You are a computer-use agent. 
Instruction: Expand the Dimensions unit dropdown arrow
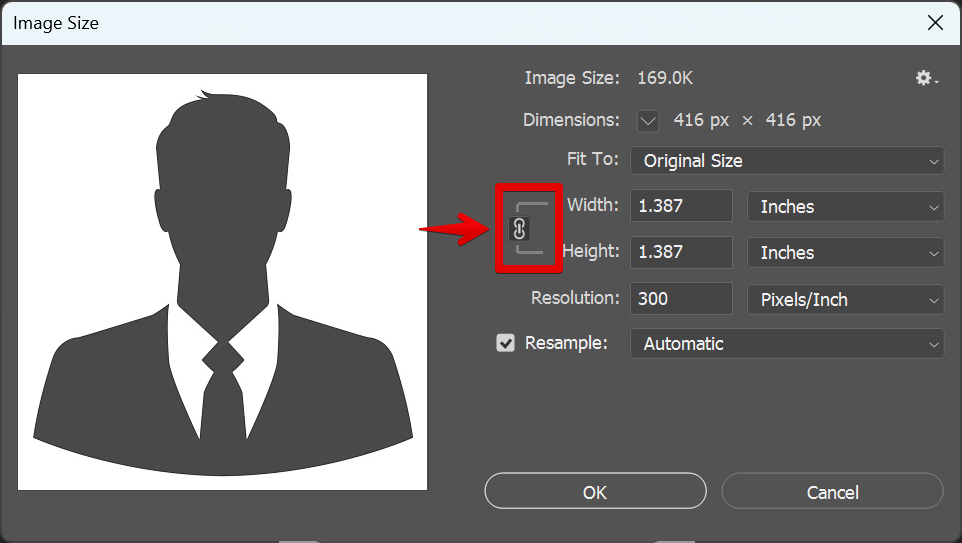[648, 120]
